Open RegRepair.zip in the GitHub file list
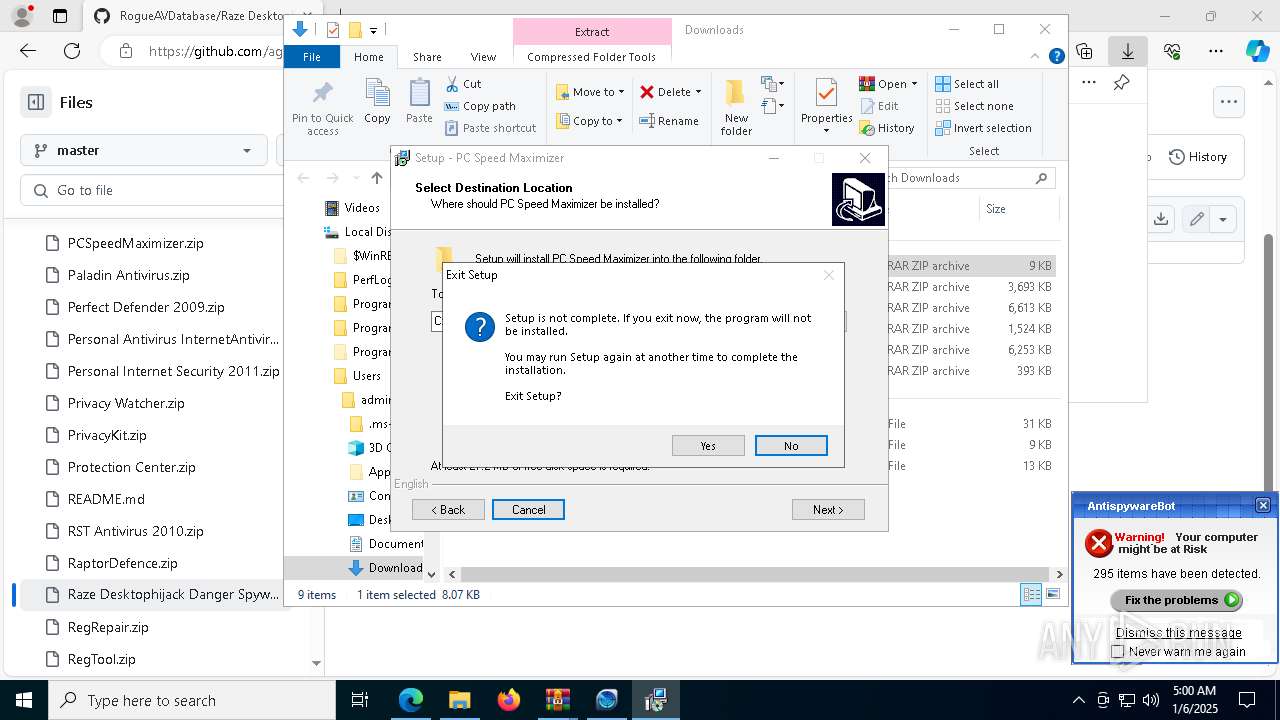This screenshot has width=1280, height=720. 108,627
